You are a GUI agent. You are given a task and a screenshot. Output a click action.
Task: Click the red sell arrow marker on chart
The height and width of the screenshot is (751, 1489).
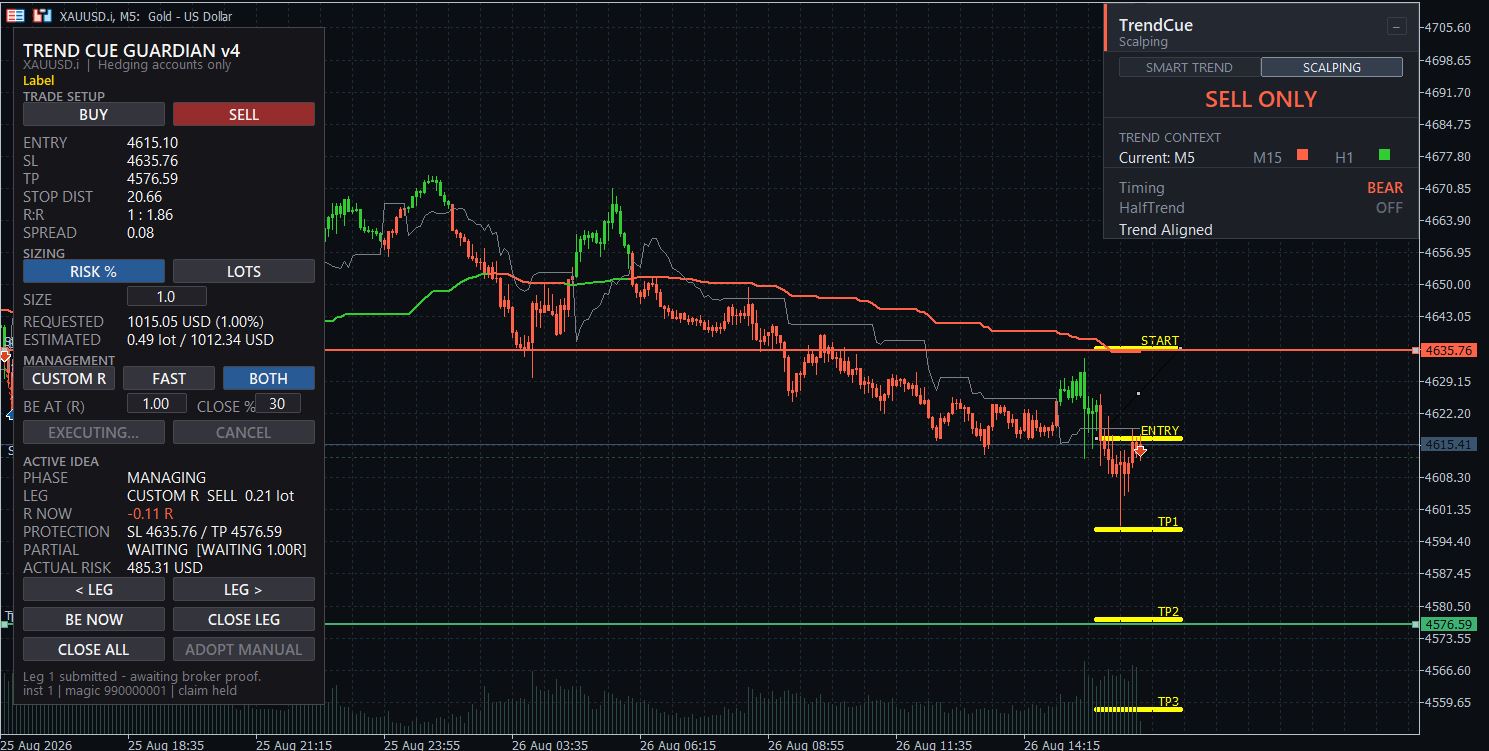tap(1139, 451)
